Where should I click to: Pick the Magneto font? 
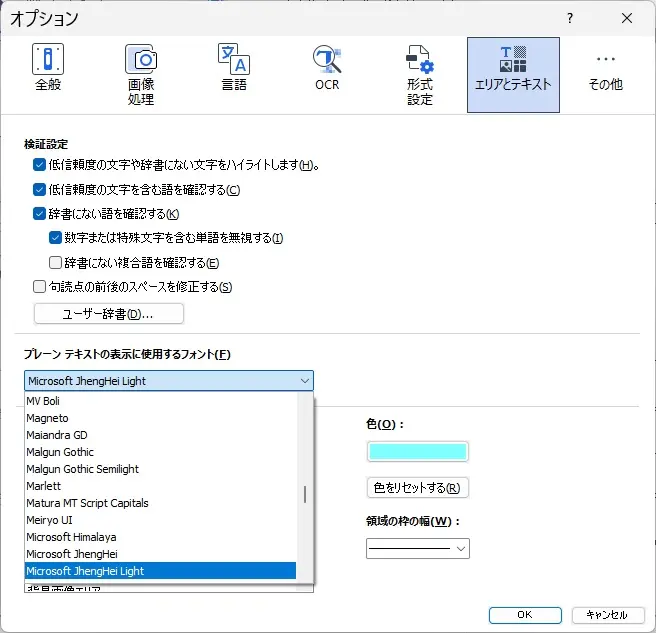(x=161, y=418)
